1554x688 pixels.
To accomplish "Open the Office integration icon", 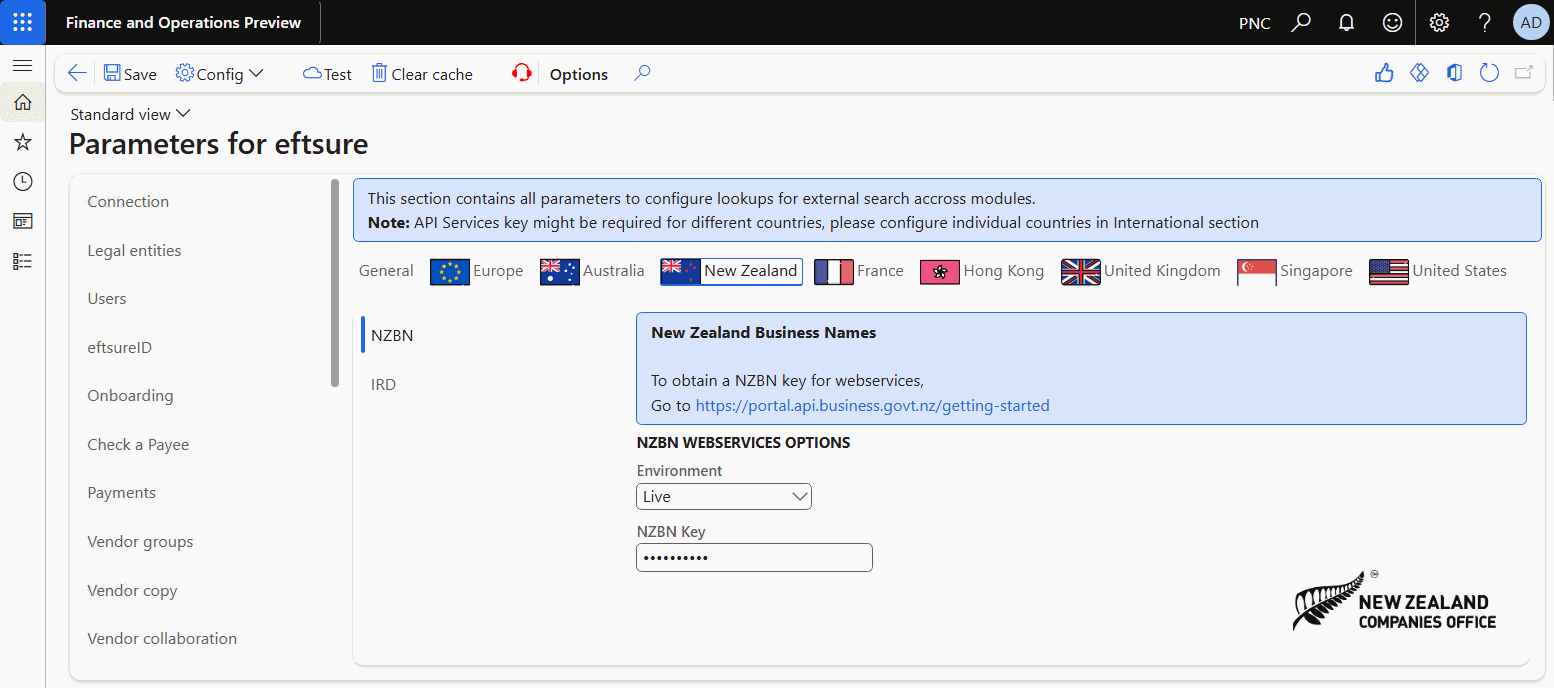I will [x=1454, y=73].
